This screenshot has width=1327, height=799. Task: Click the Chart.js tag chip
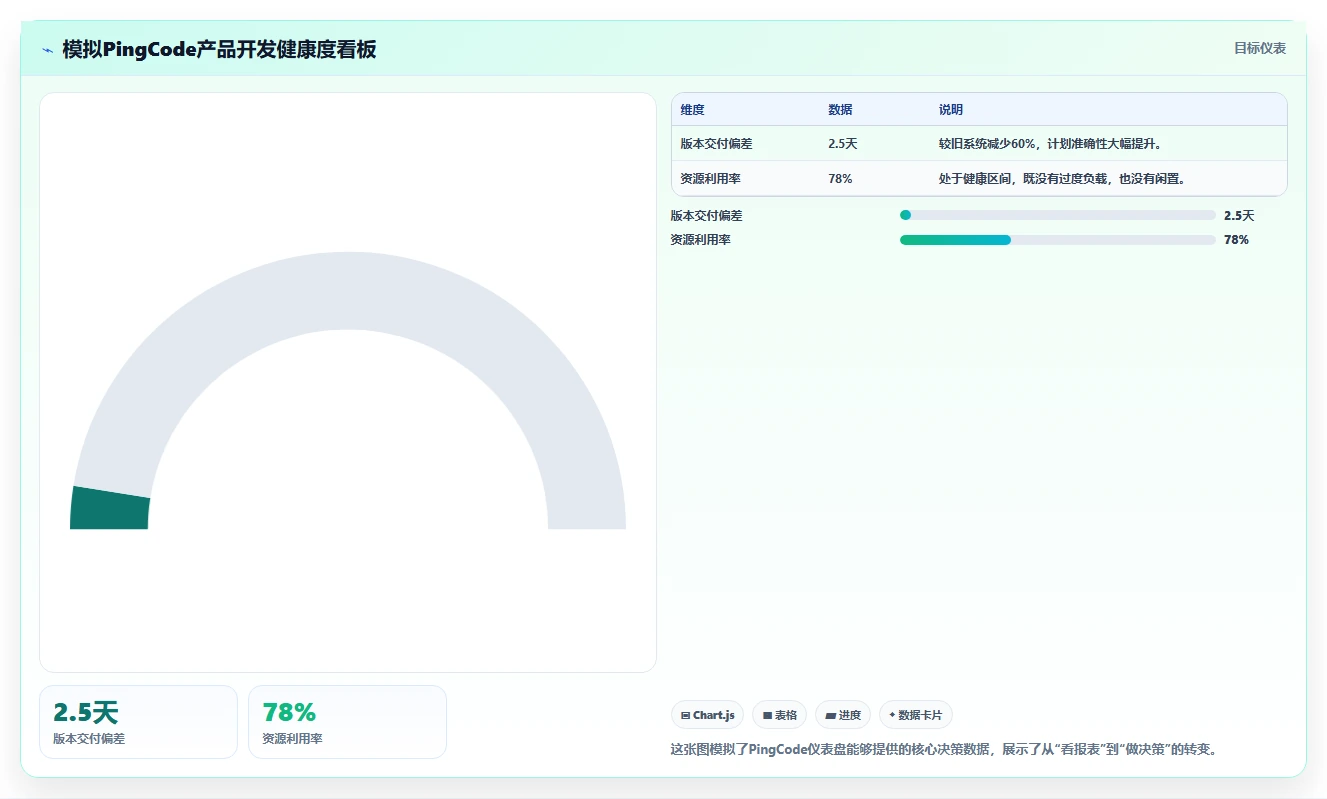tap(707, 715)
